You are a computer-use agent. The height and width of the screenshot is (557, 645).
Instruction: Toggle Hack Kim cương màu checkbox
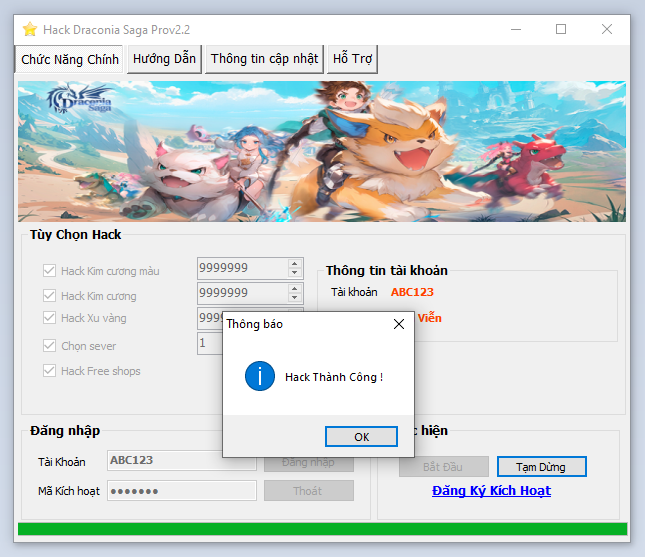click(x=49, y=271)
